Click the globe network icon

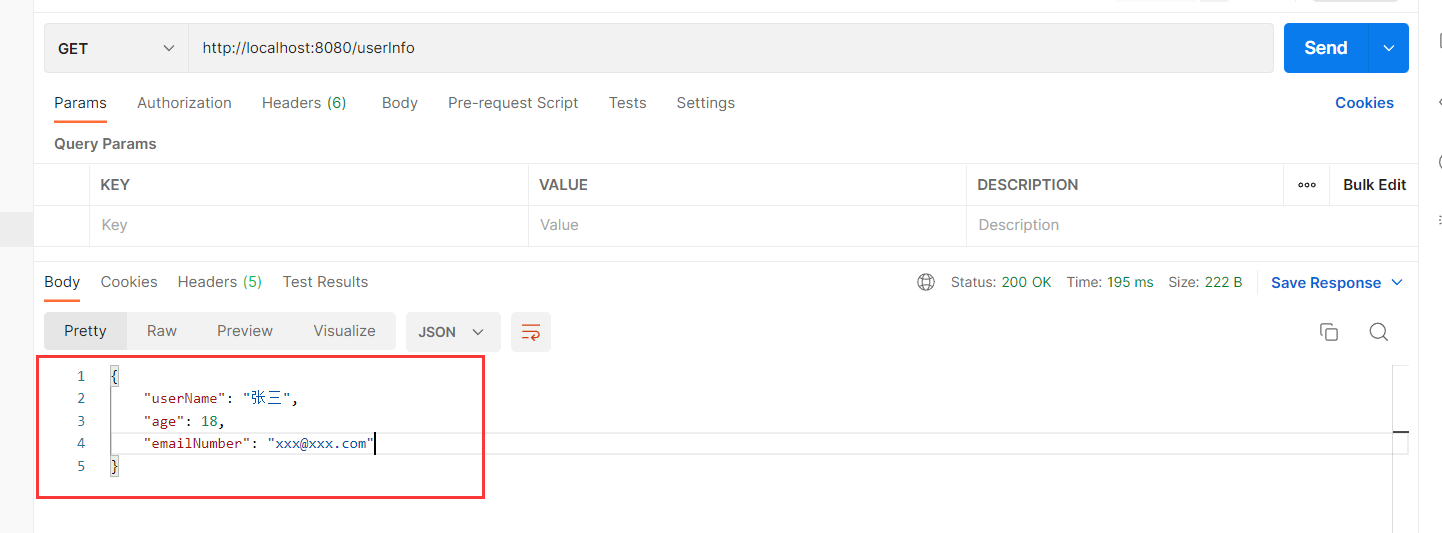coord(926,283)
